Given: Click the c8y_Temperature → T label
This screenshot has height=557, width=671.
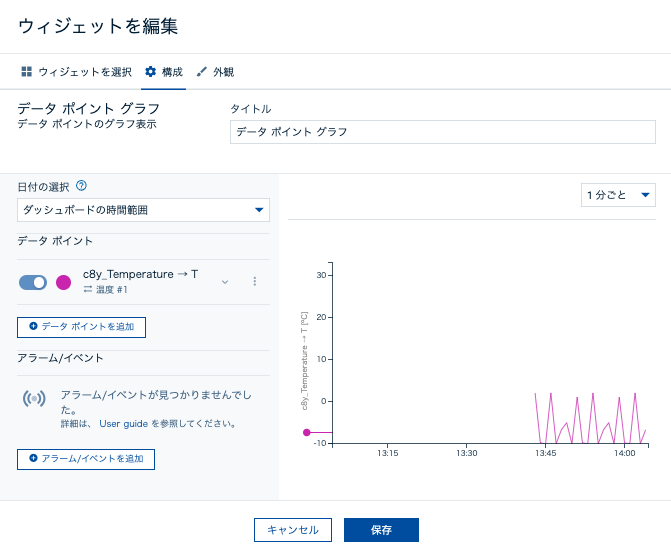Looking at the screenshot, I should click(x=140, y=274).
